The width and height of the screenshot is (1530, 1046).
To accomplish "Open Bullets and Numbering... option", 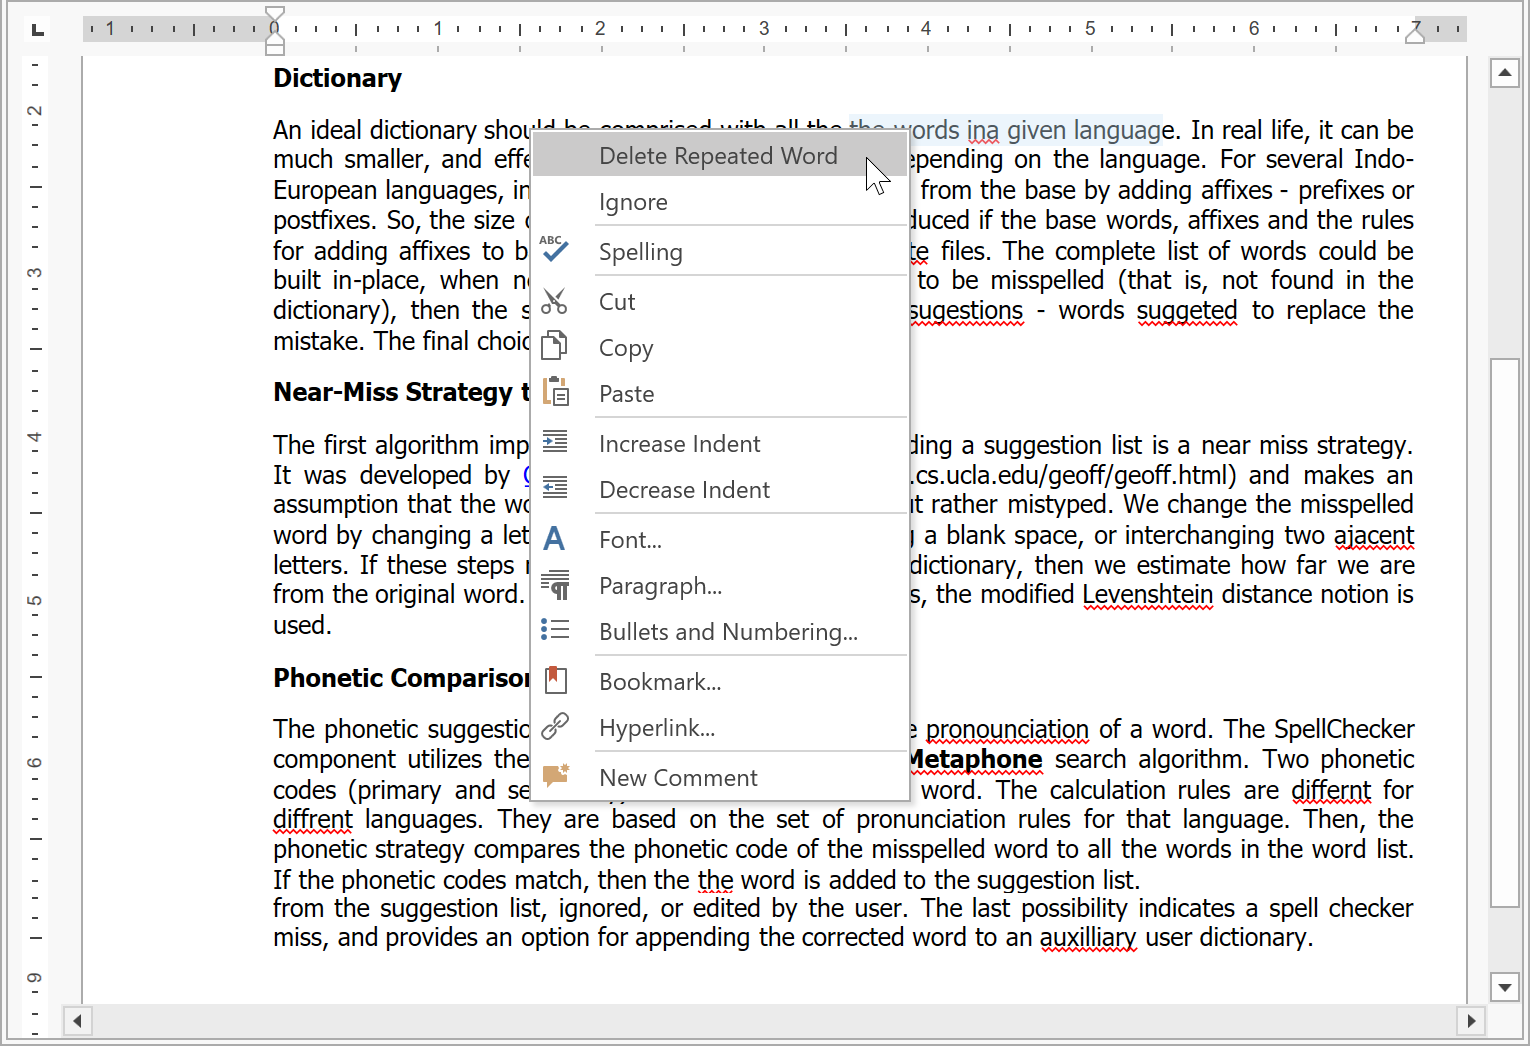I will 727,632.
